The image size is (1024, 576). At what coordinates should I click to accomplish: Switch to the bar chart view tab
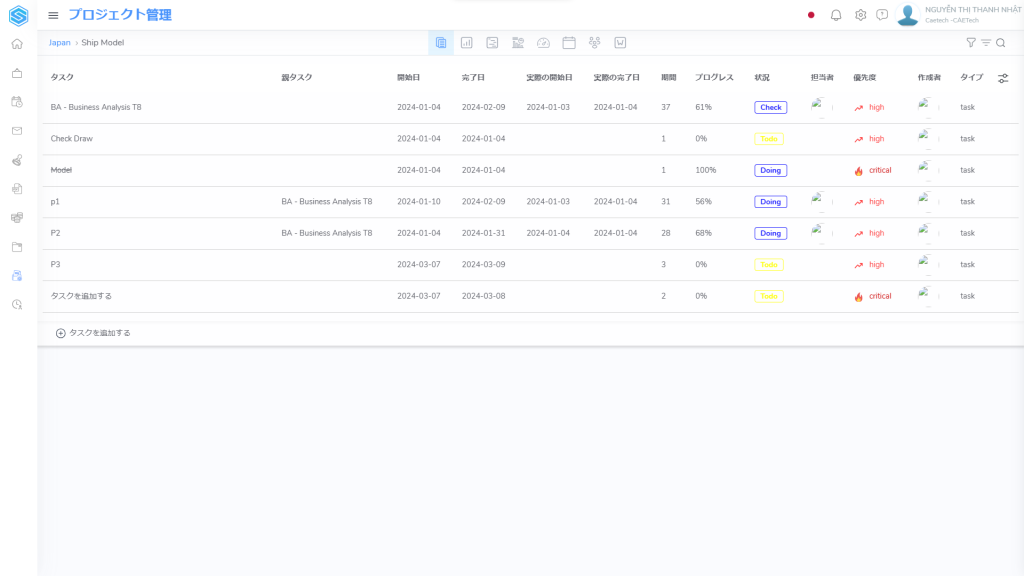(x=466, y=43)
